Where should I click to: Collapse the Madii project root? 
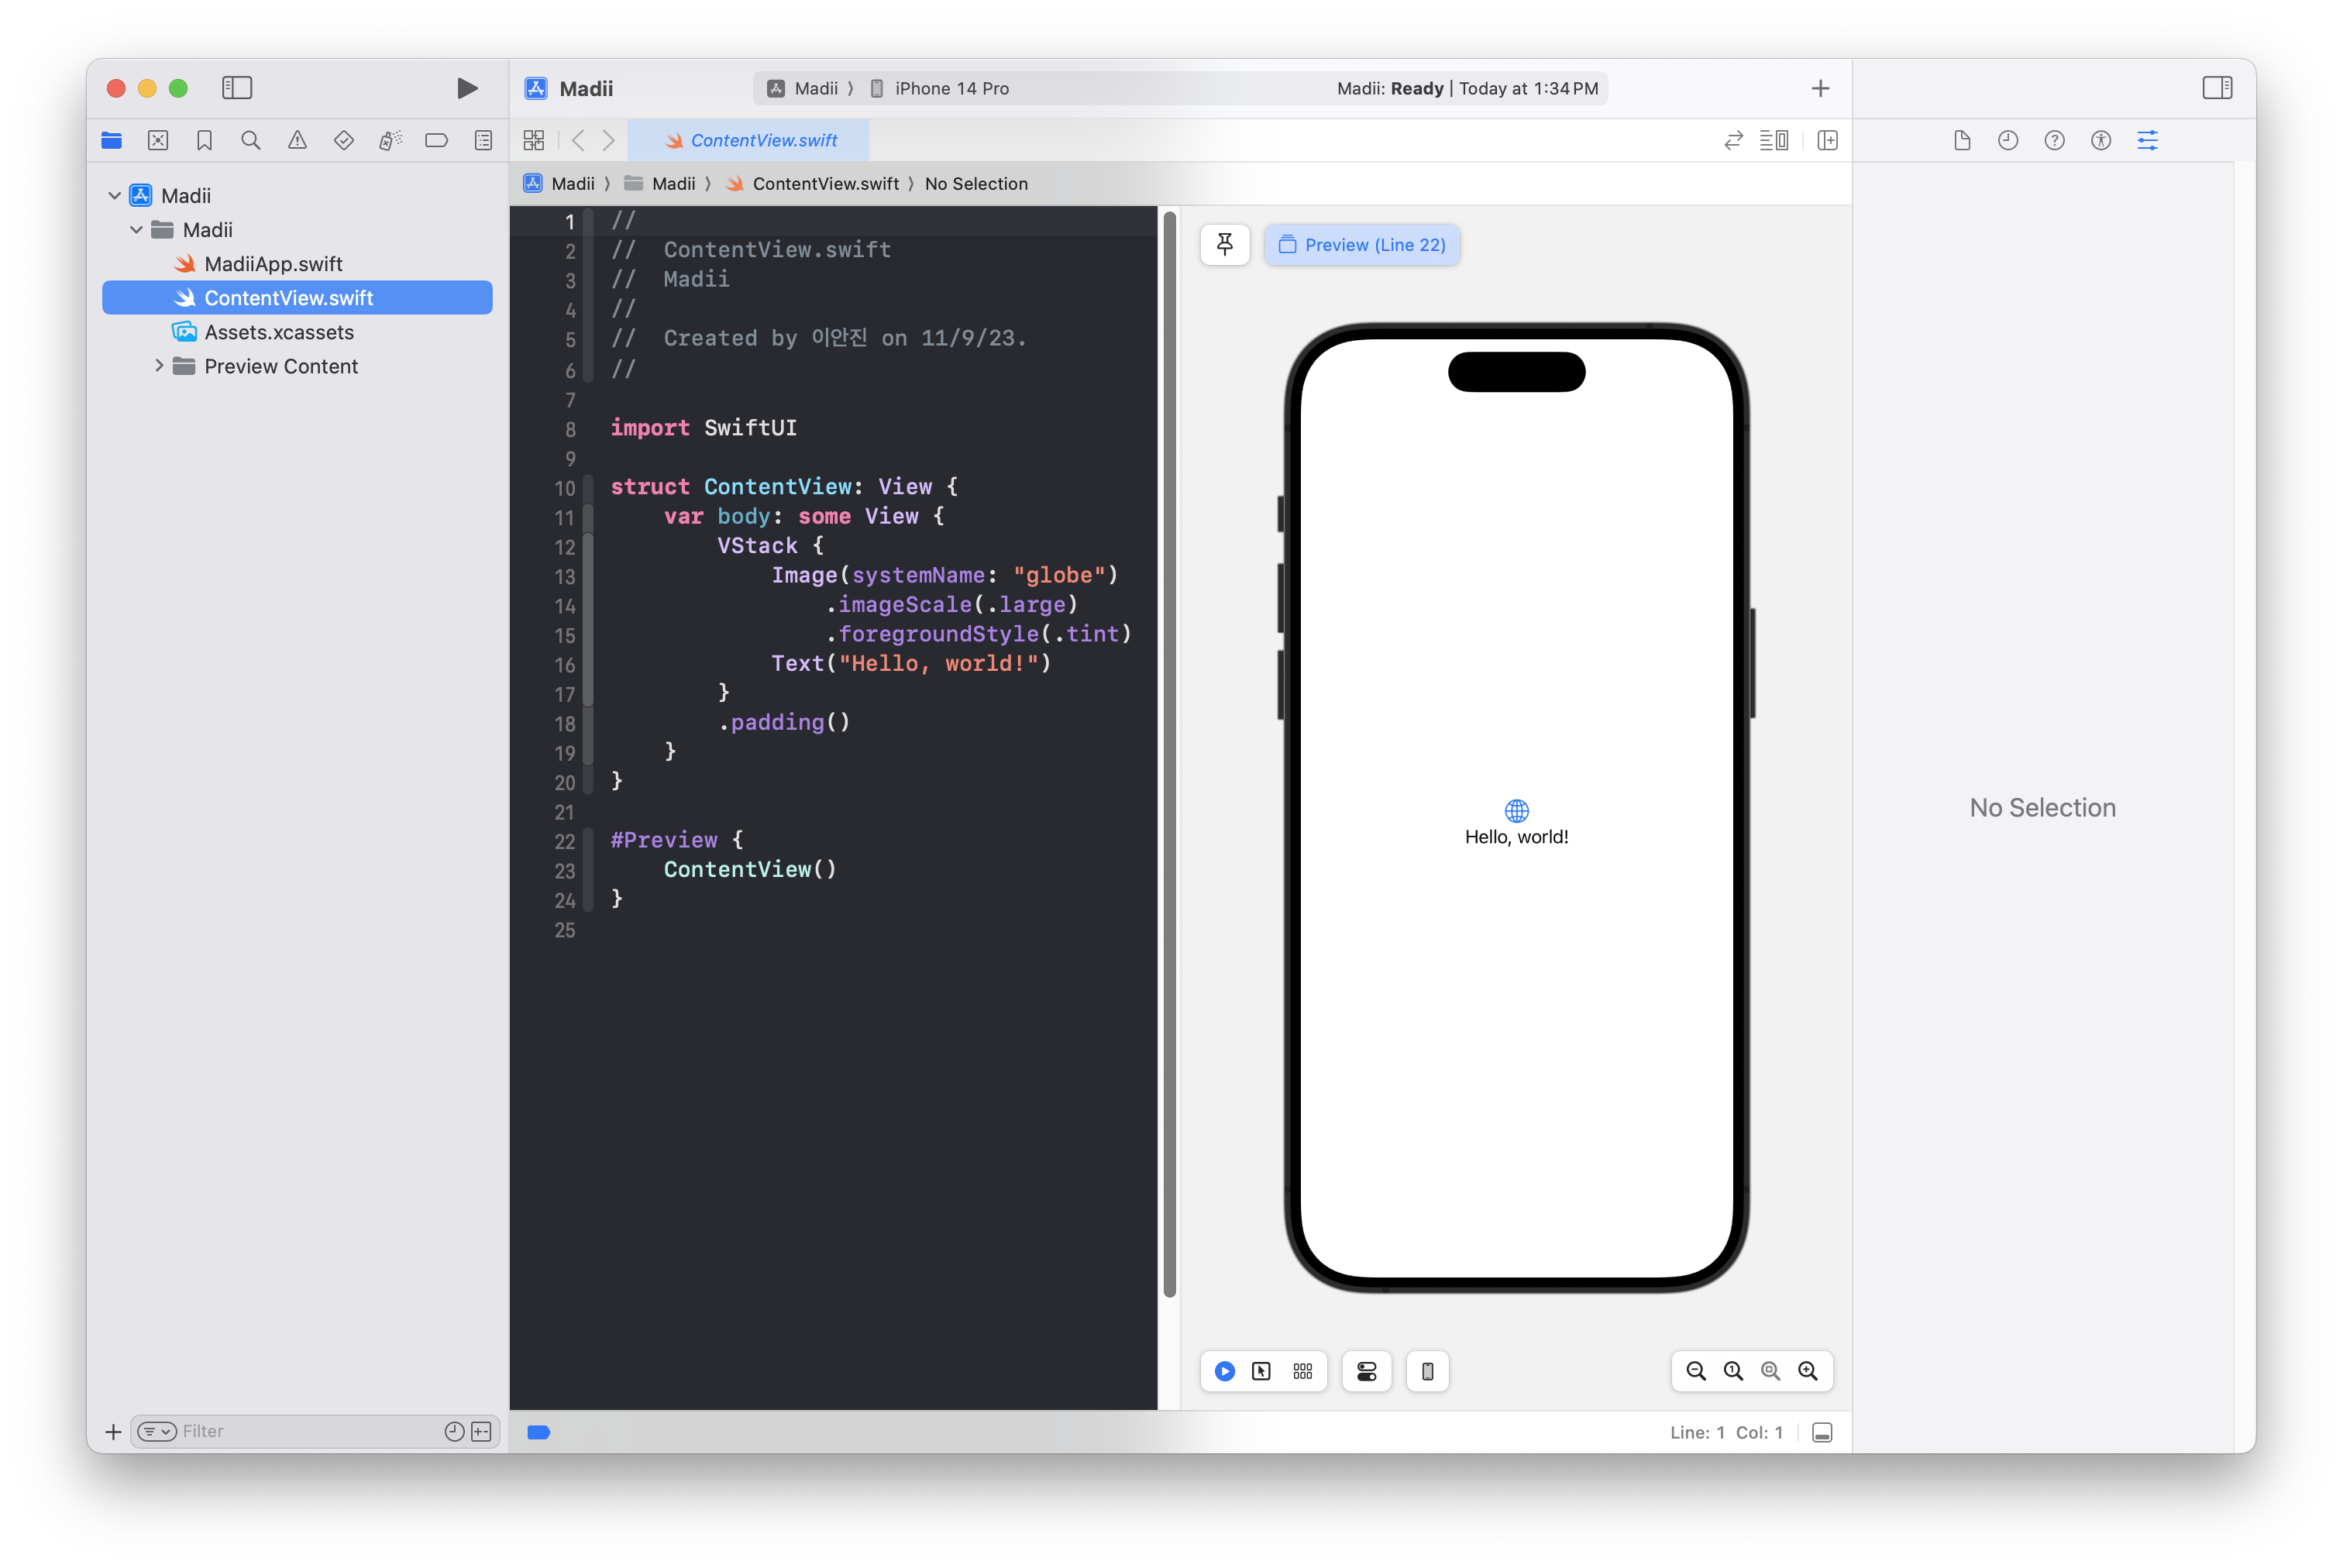pos(115,196)
